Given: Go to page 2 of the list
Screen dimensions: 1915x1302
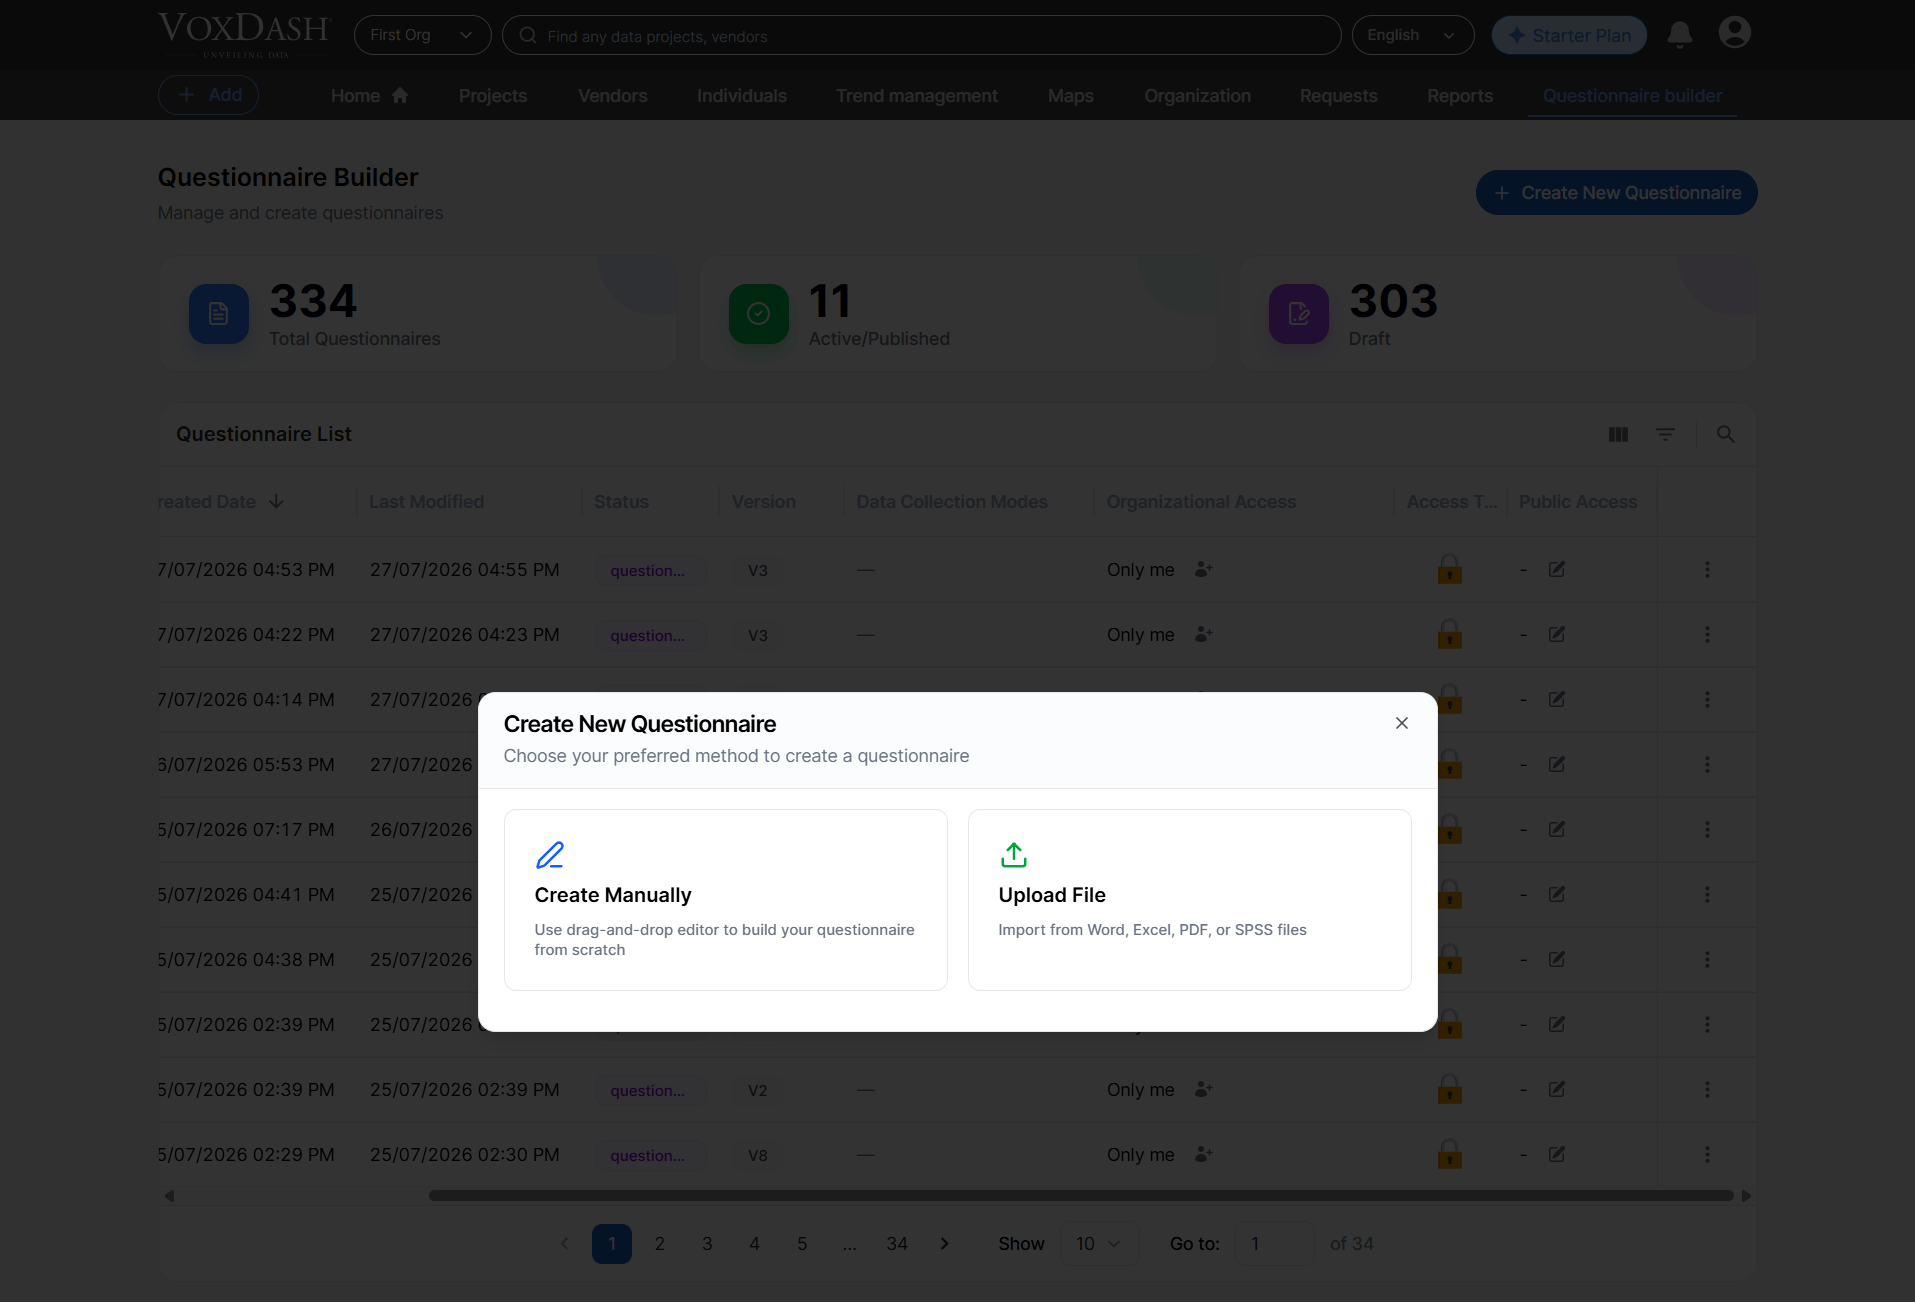Looking at the screenshot, I should coord(659,1243).
